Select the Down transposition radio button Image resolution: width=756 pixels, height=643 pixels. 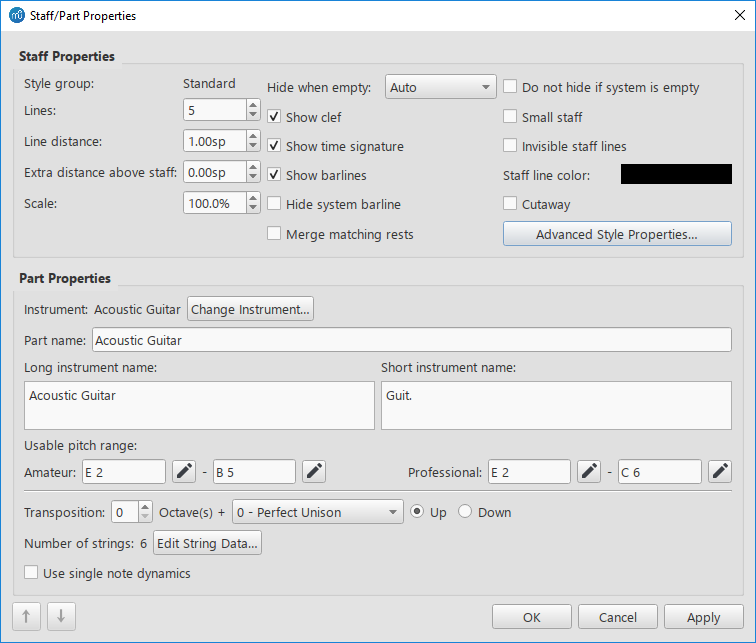click(465, 512)
